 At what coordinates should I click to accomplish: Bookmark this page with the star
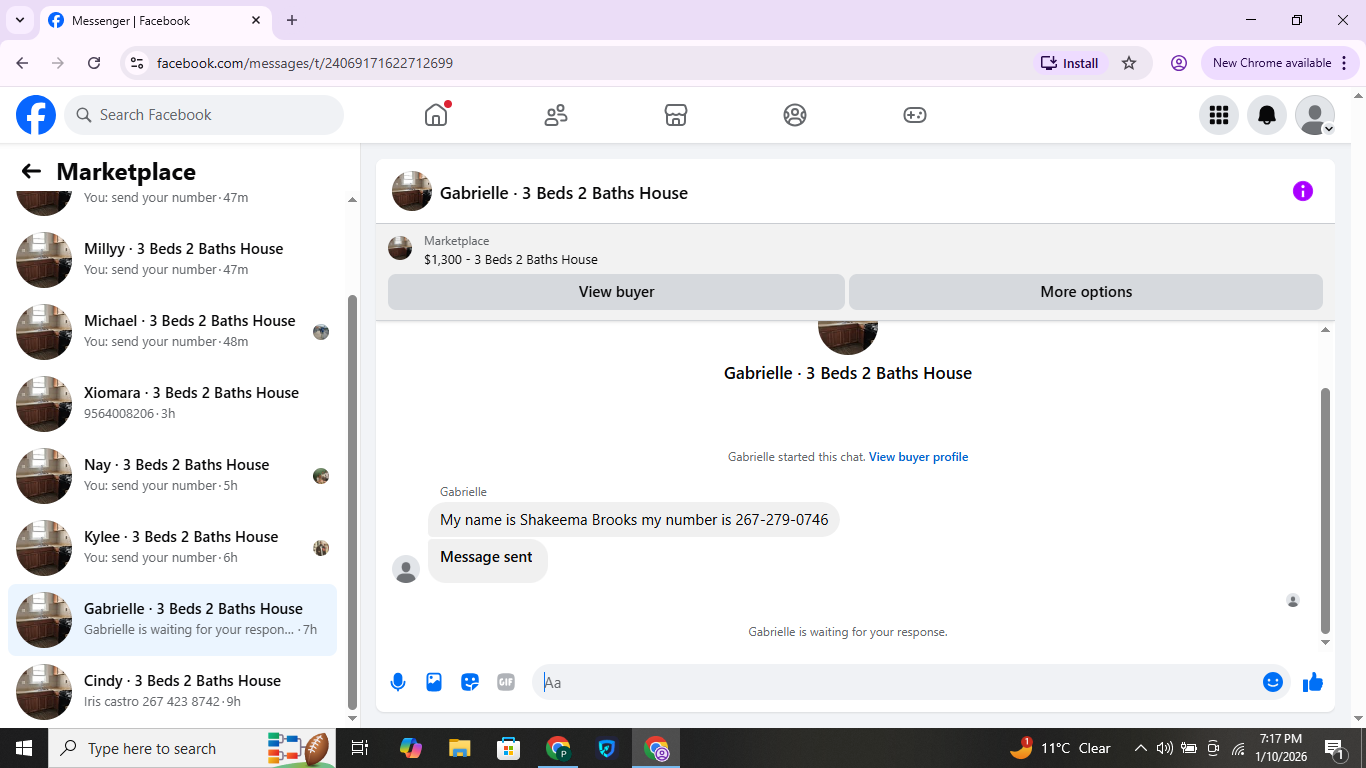(1129, 63)
